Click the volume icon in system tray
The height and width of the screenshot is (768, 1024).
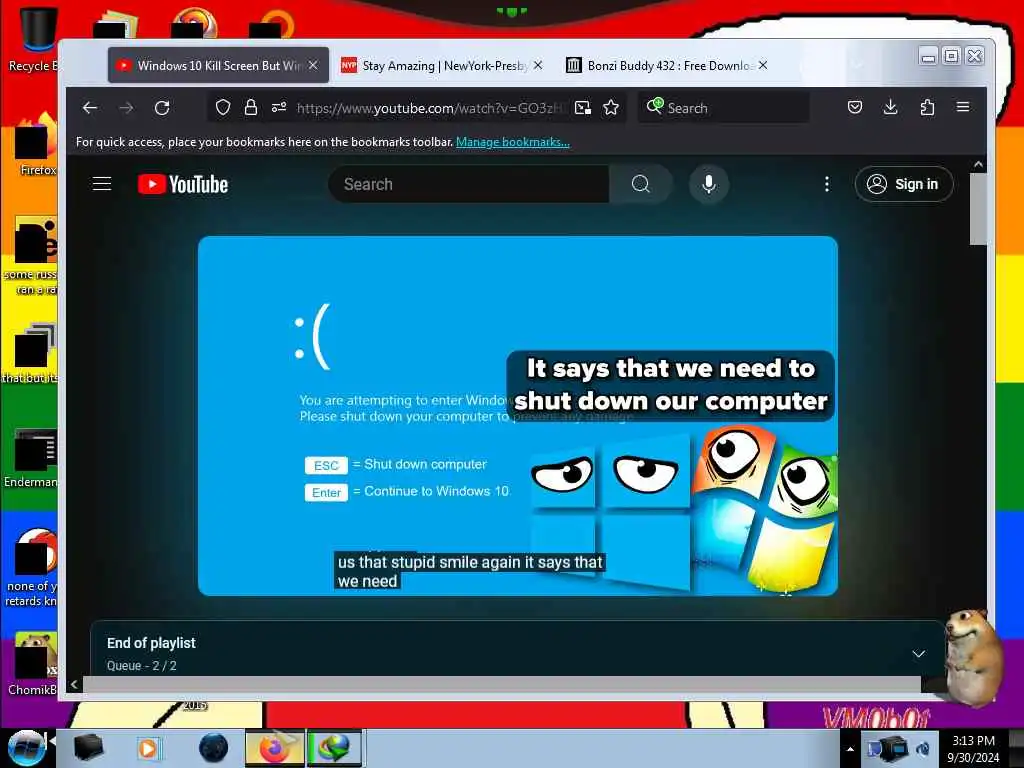[x=923, y=748]
